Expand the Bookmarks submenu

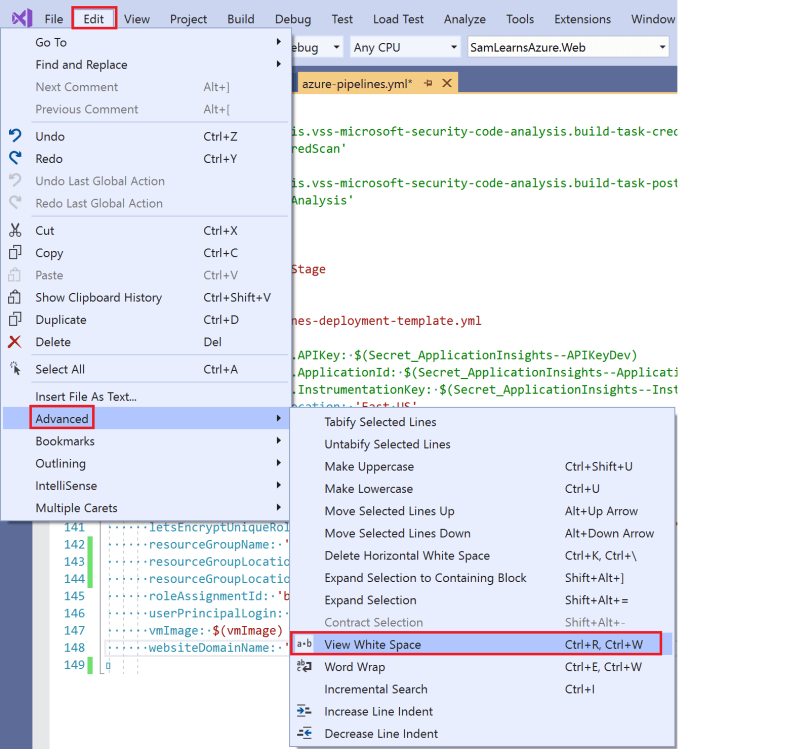click(146, 441)
